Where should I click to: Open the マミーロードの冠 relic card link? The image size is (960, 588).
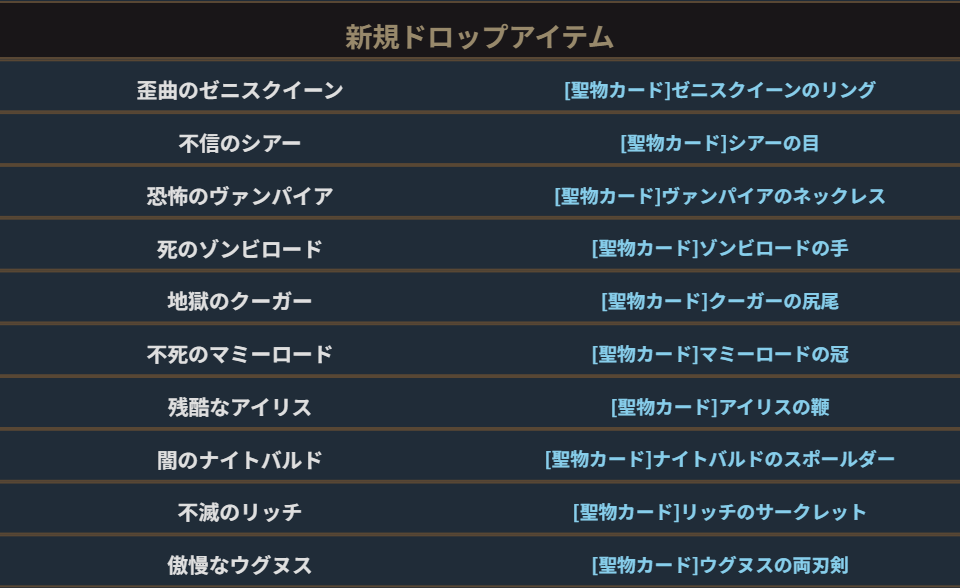coord(719,354)
